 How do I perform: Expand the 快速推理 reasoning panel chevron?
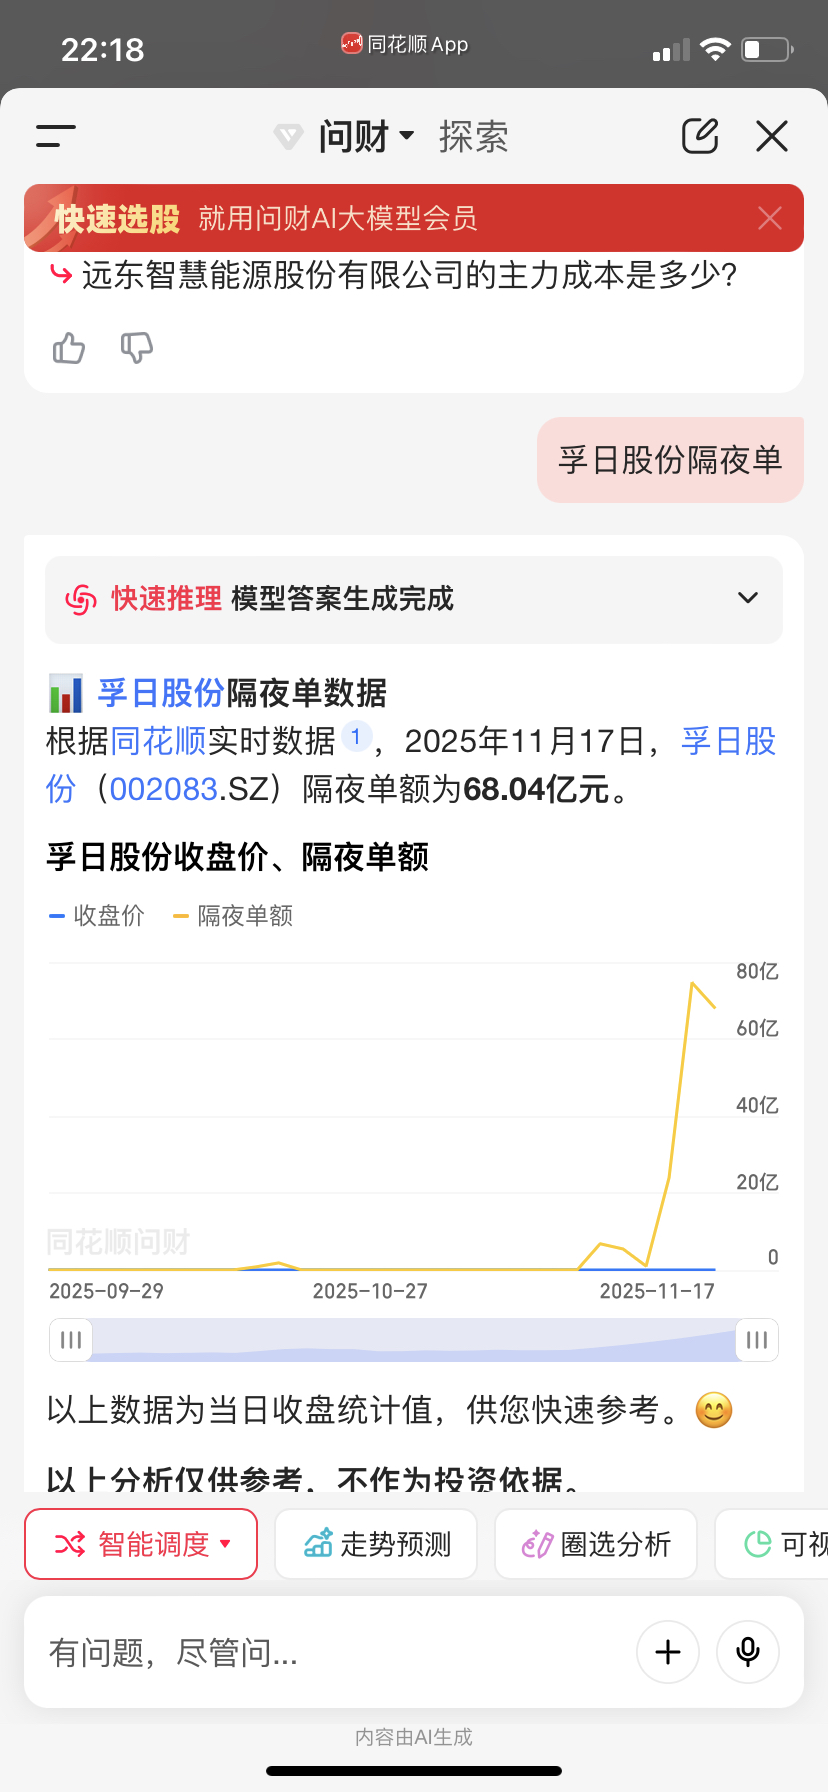click(x=748, y=598)
